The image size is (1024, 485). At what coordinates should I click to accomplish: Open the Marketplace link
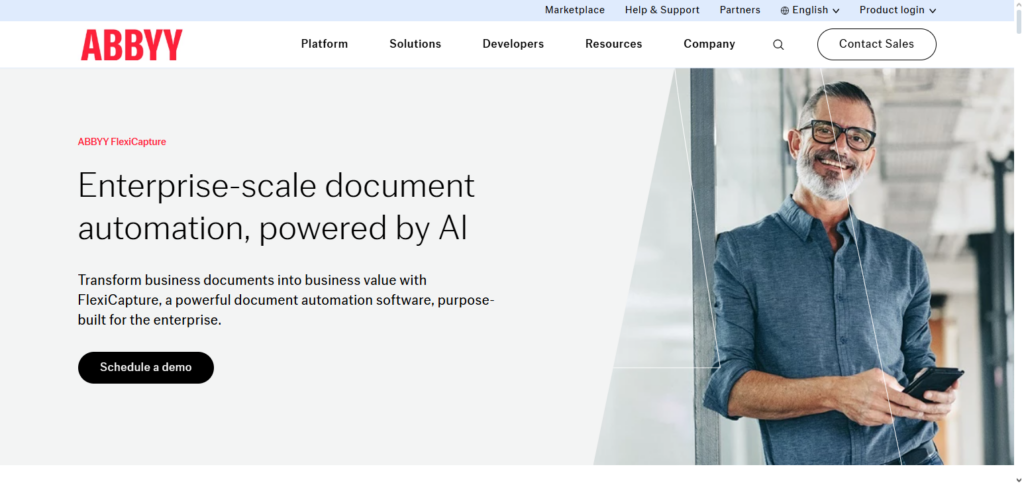click(x=574, y=10)
